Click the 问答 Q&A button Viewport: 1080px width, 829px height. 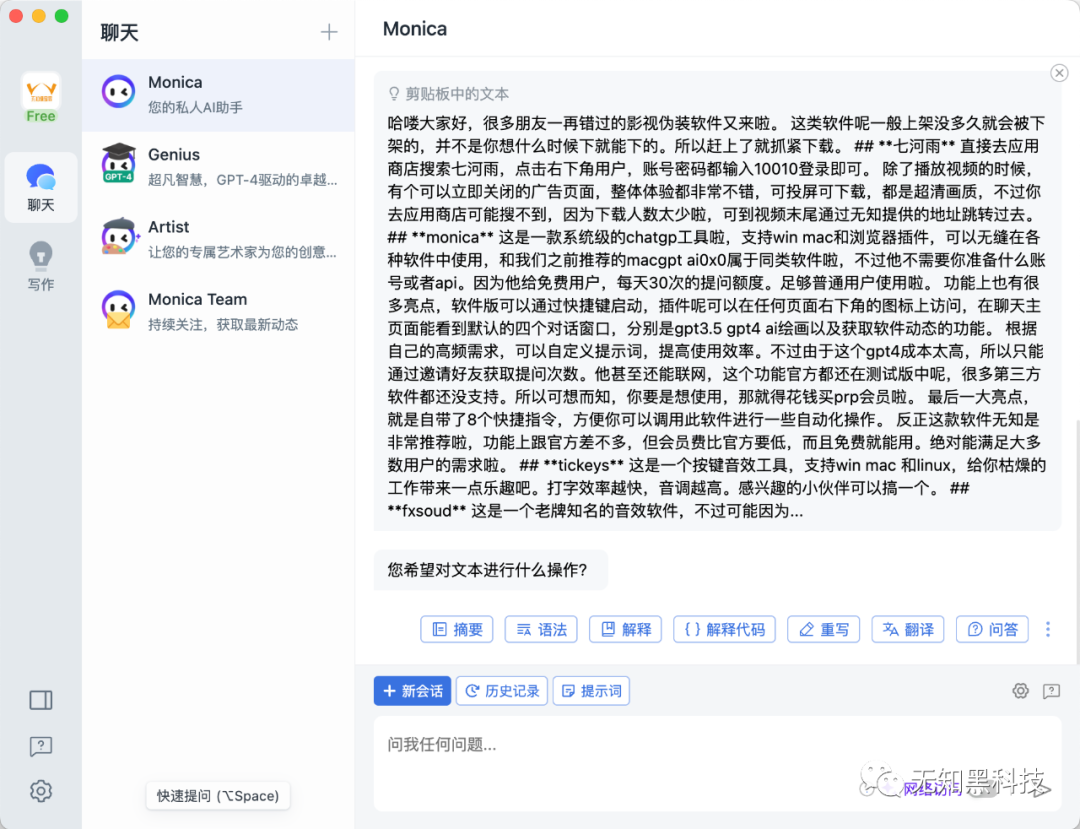(x=993, y=629)
